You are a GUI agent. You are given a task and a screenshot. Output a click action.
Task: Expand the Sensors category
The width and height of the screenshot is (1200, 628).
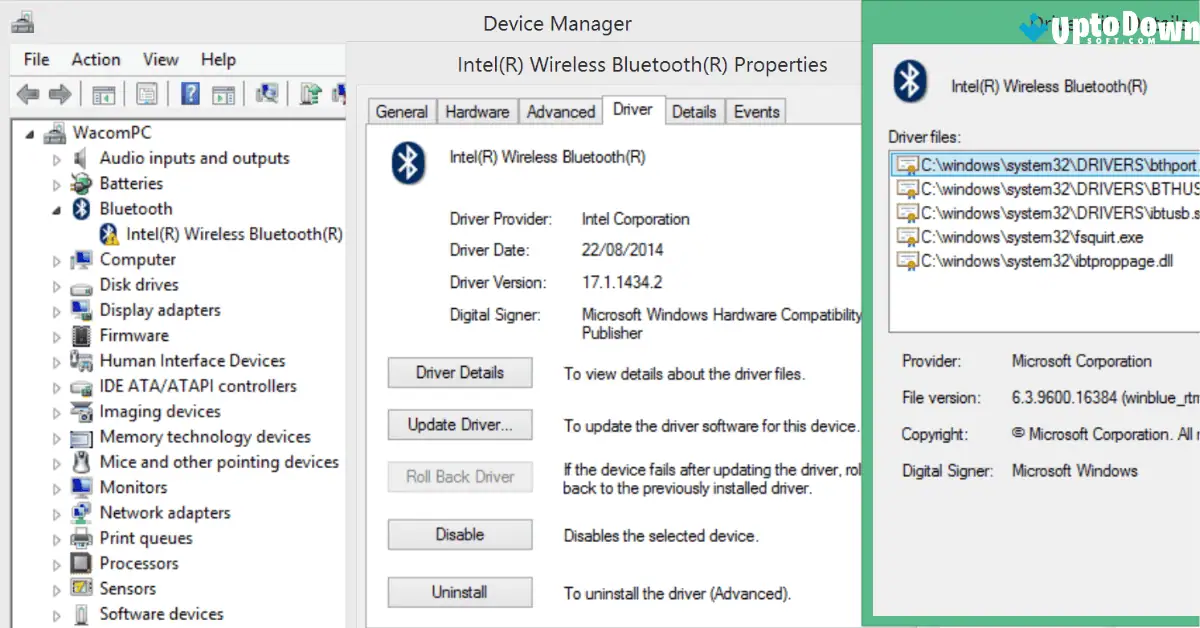point(57,588)
